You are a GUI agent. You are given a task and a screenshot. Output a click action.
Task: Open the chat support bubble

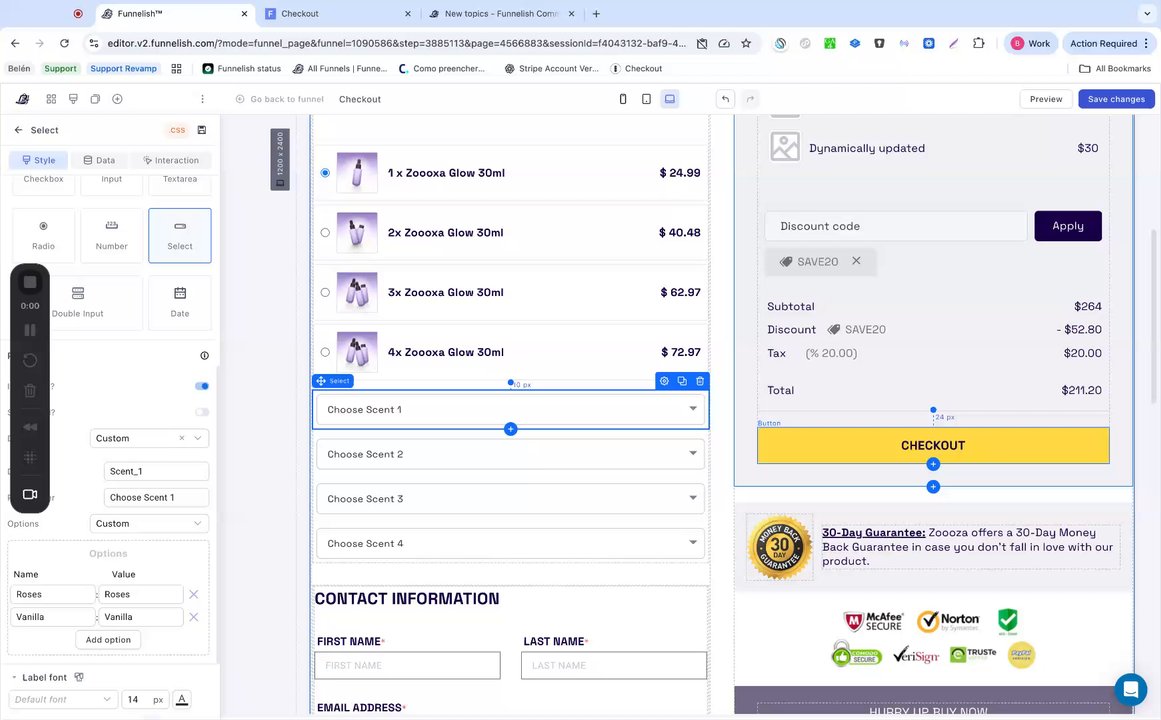pyautogui.click(x=1131, y=689)
